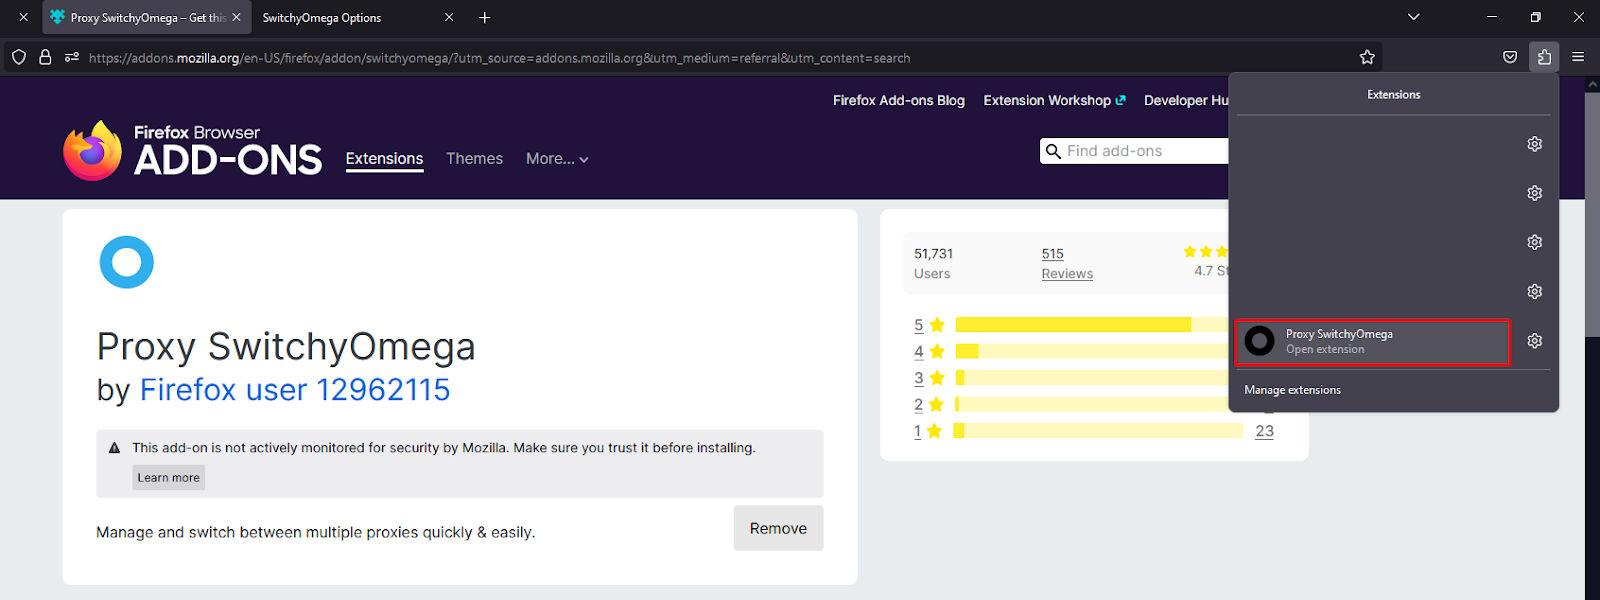Image resolution: width=1600 pixels, height=600 pixels.
Task: Open a new tab with plus icon
Action: 485,17
